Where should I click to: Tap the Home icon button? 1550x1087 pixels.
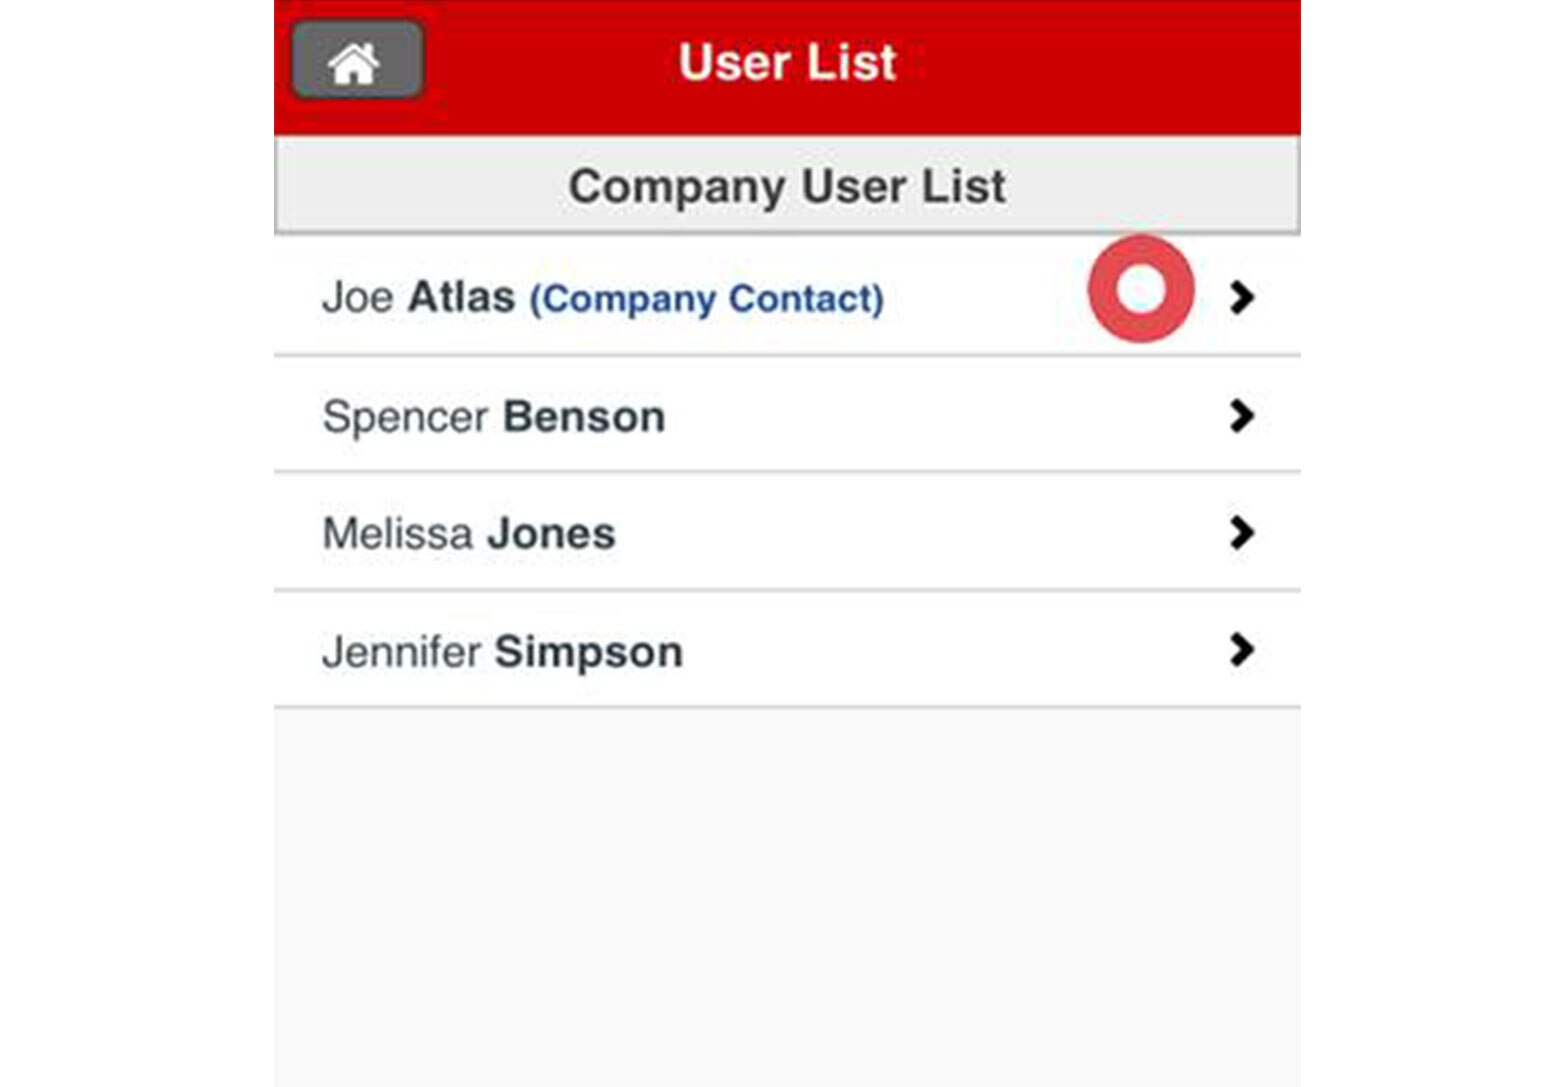pos(356,61)
